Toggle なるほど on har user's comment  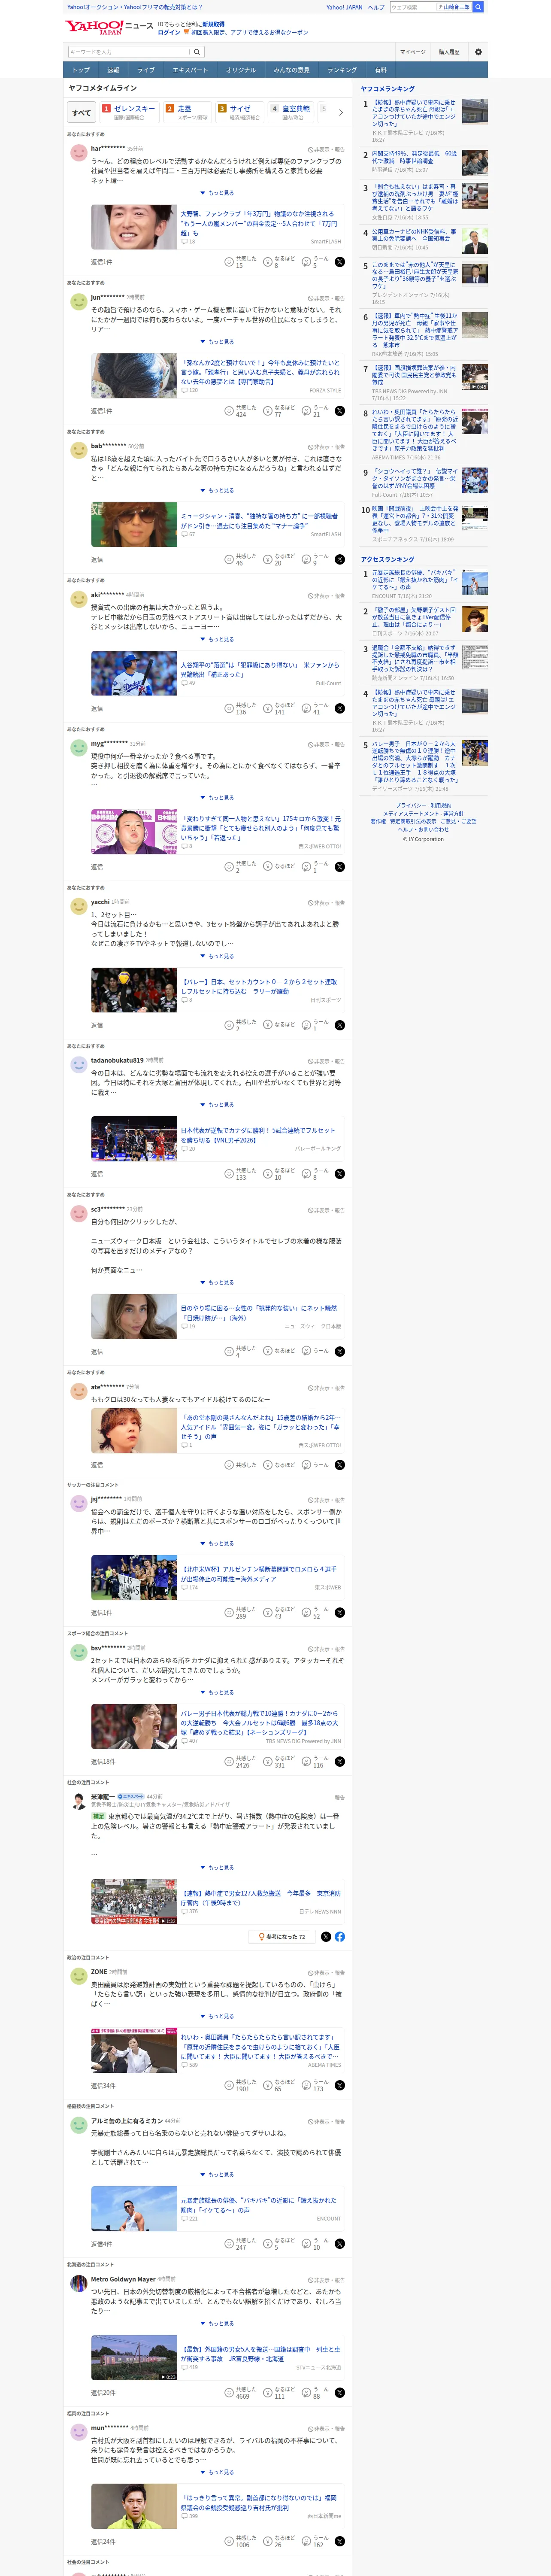(279, 262)
